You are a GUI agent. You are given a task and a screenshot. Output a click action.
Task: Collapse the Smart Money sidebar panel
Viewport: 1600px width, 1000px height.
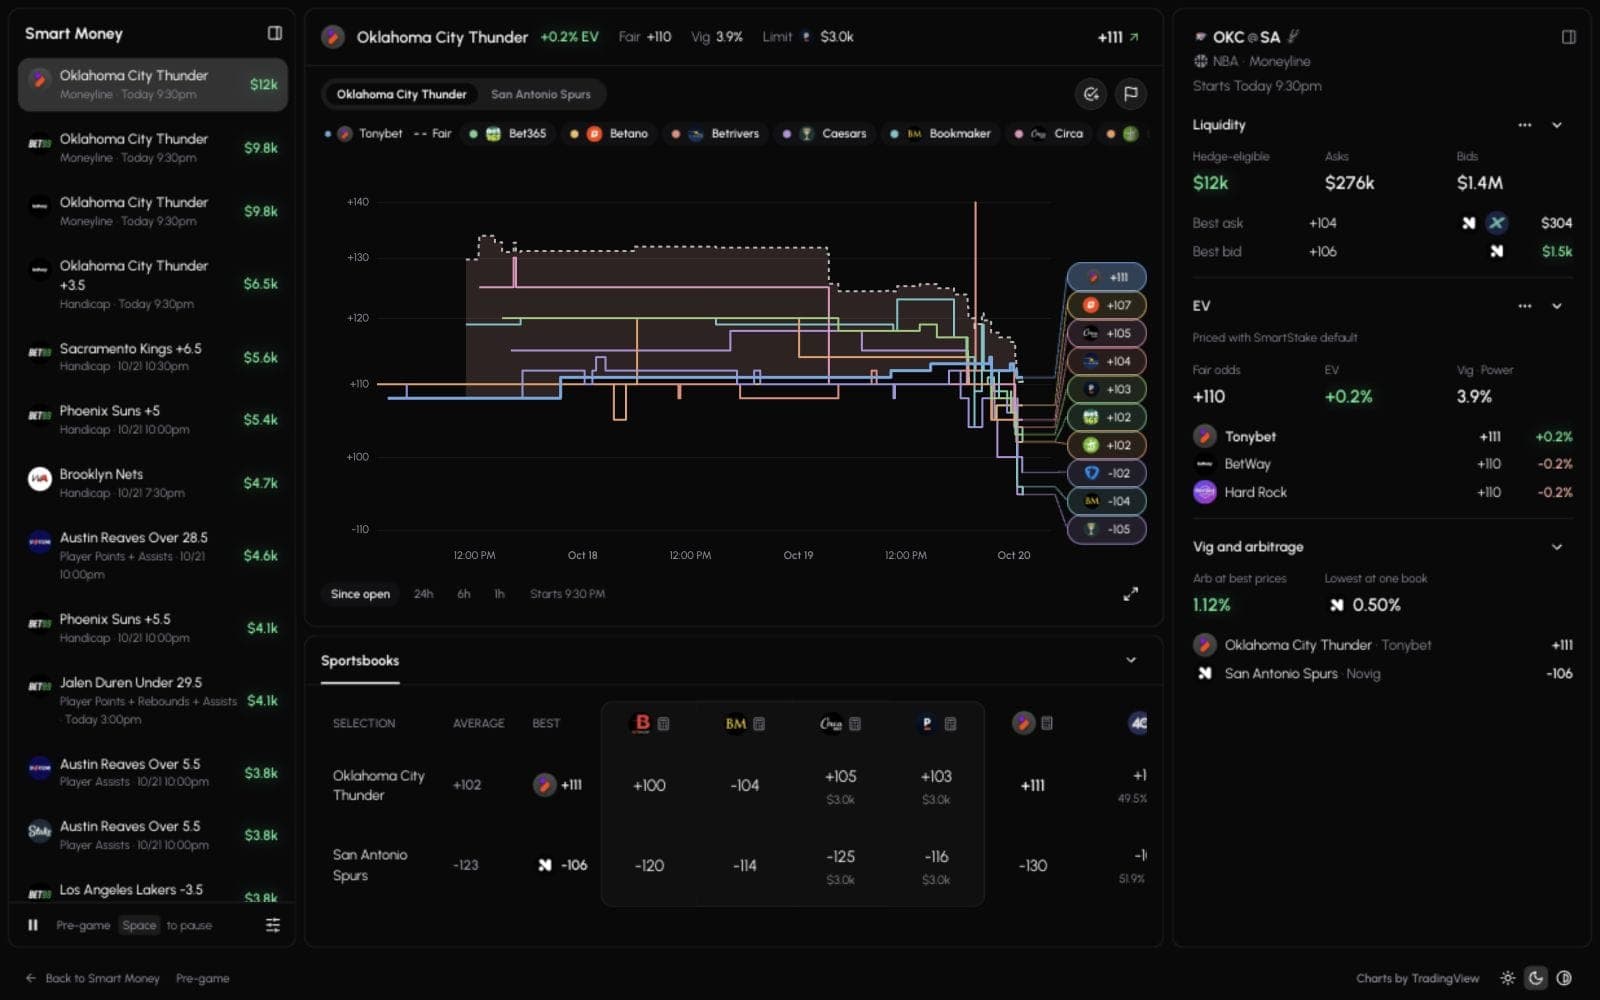274,33
